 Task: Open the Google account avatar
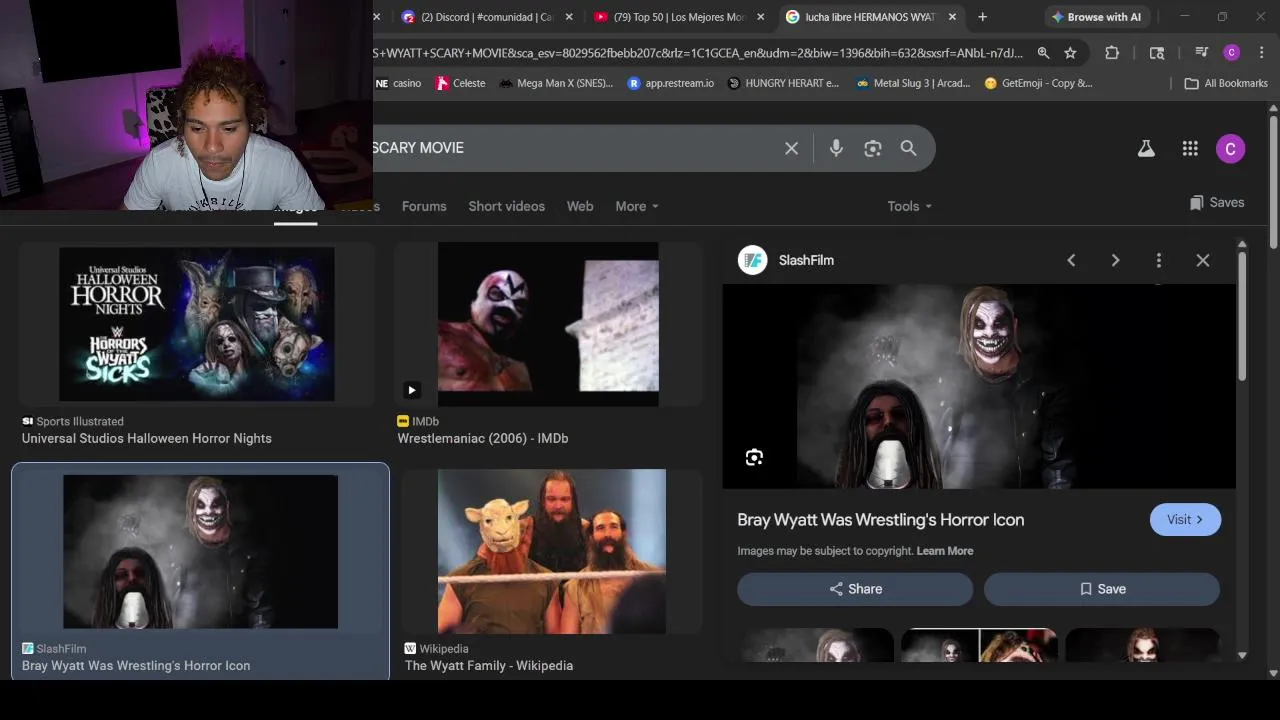(x=1230, y=148)
